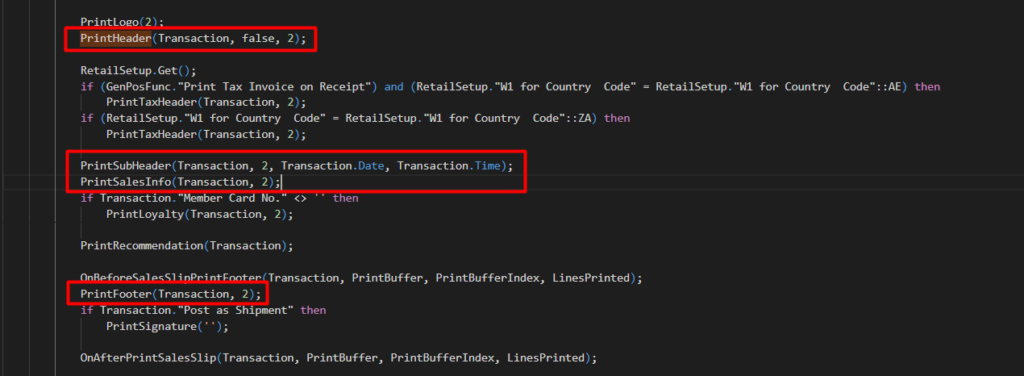Click OnBeforeSalesSlipPrintFooter event call
Image resolution: width=1024 pixels, height=376 pixels.
click(361, 278)
